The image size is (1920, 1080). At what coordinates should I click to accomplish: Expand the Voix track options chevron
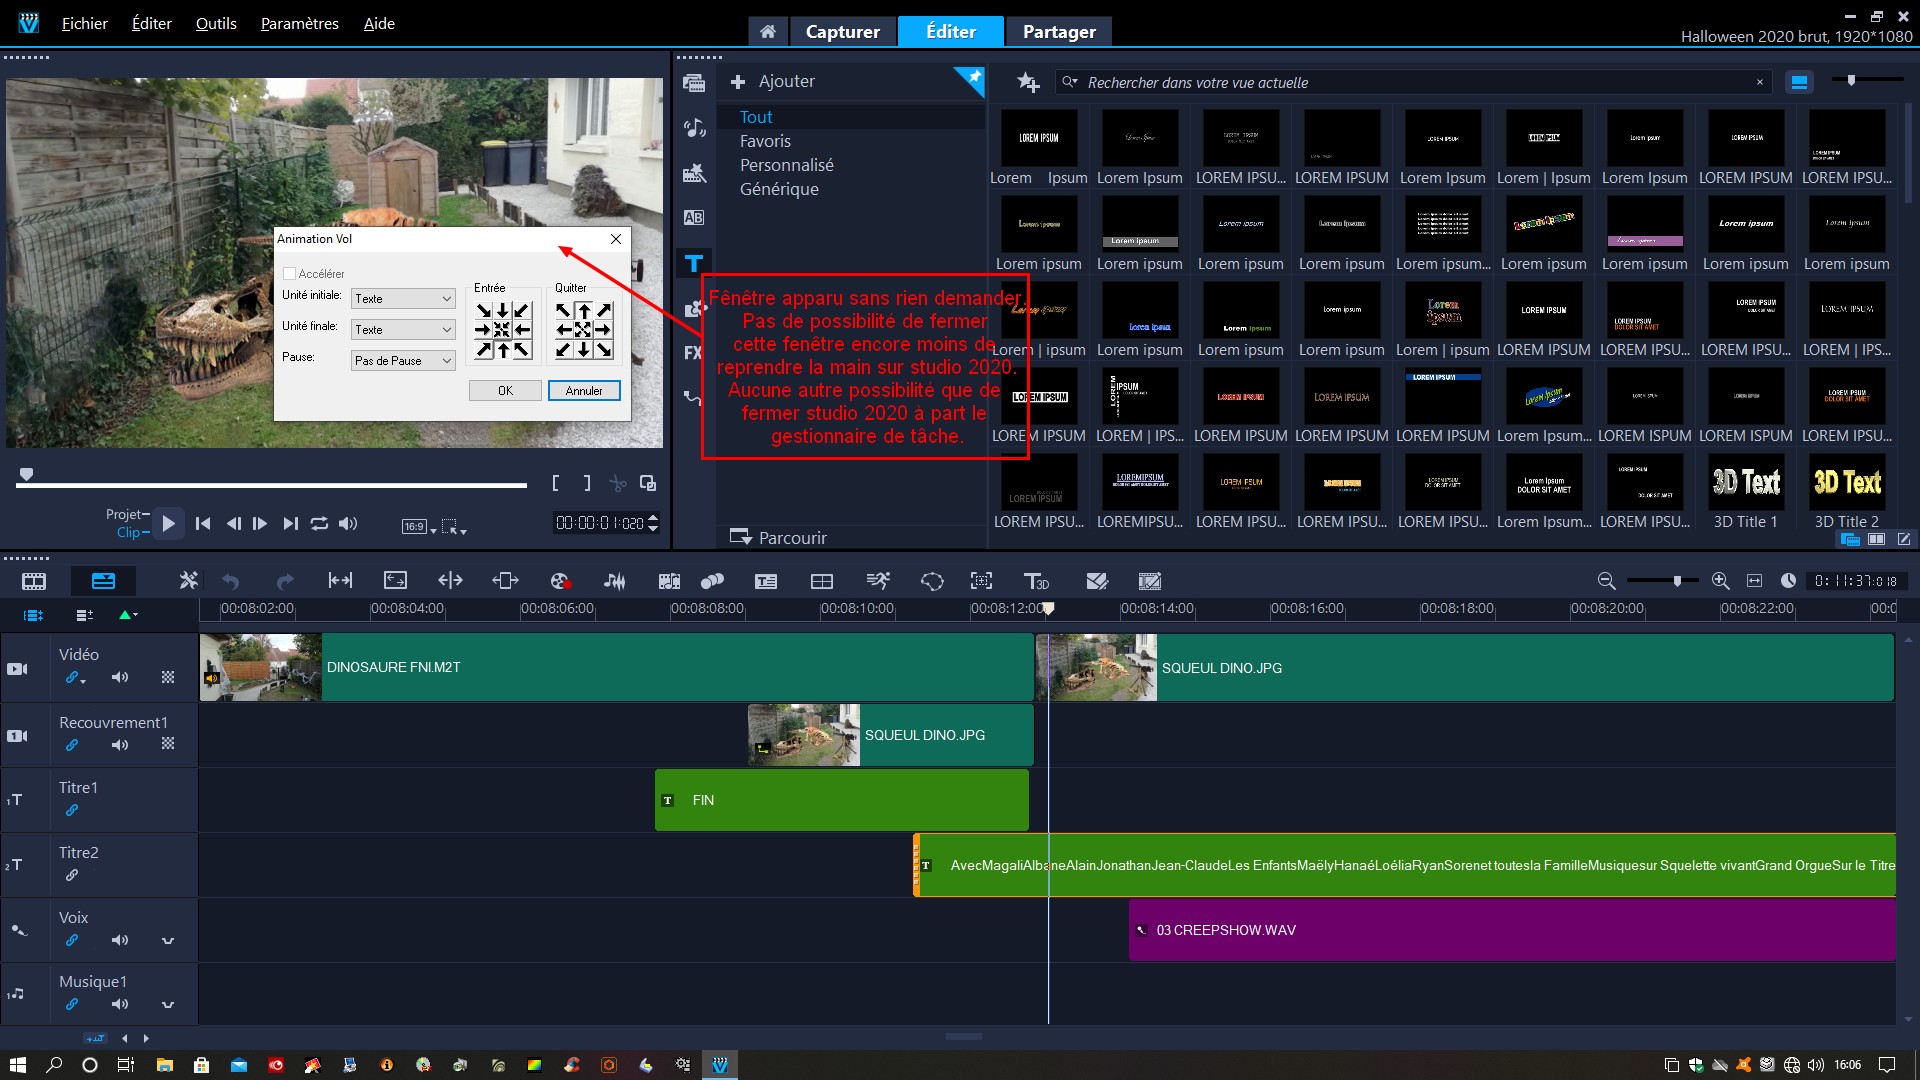point(168,940)
